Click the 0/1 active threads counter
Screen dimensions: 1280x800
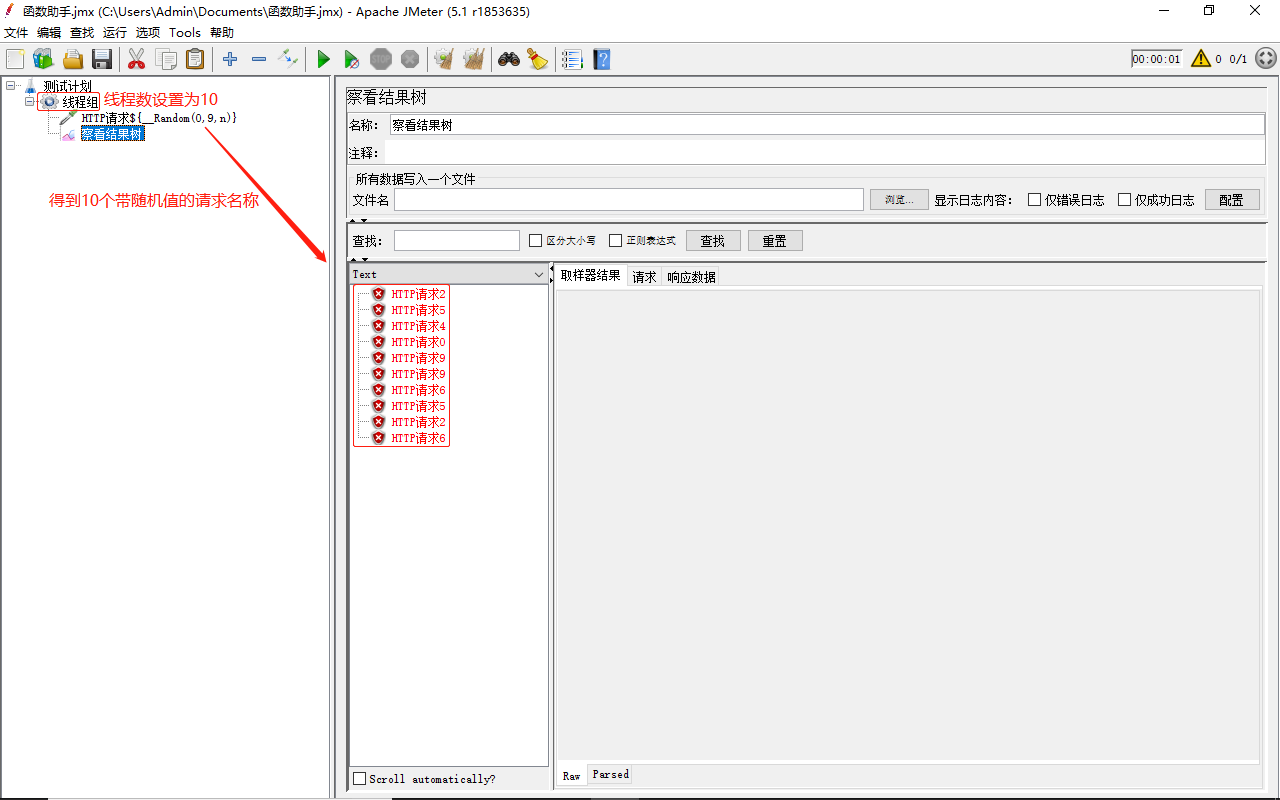[1238, 59]
